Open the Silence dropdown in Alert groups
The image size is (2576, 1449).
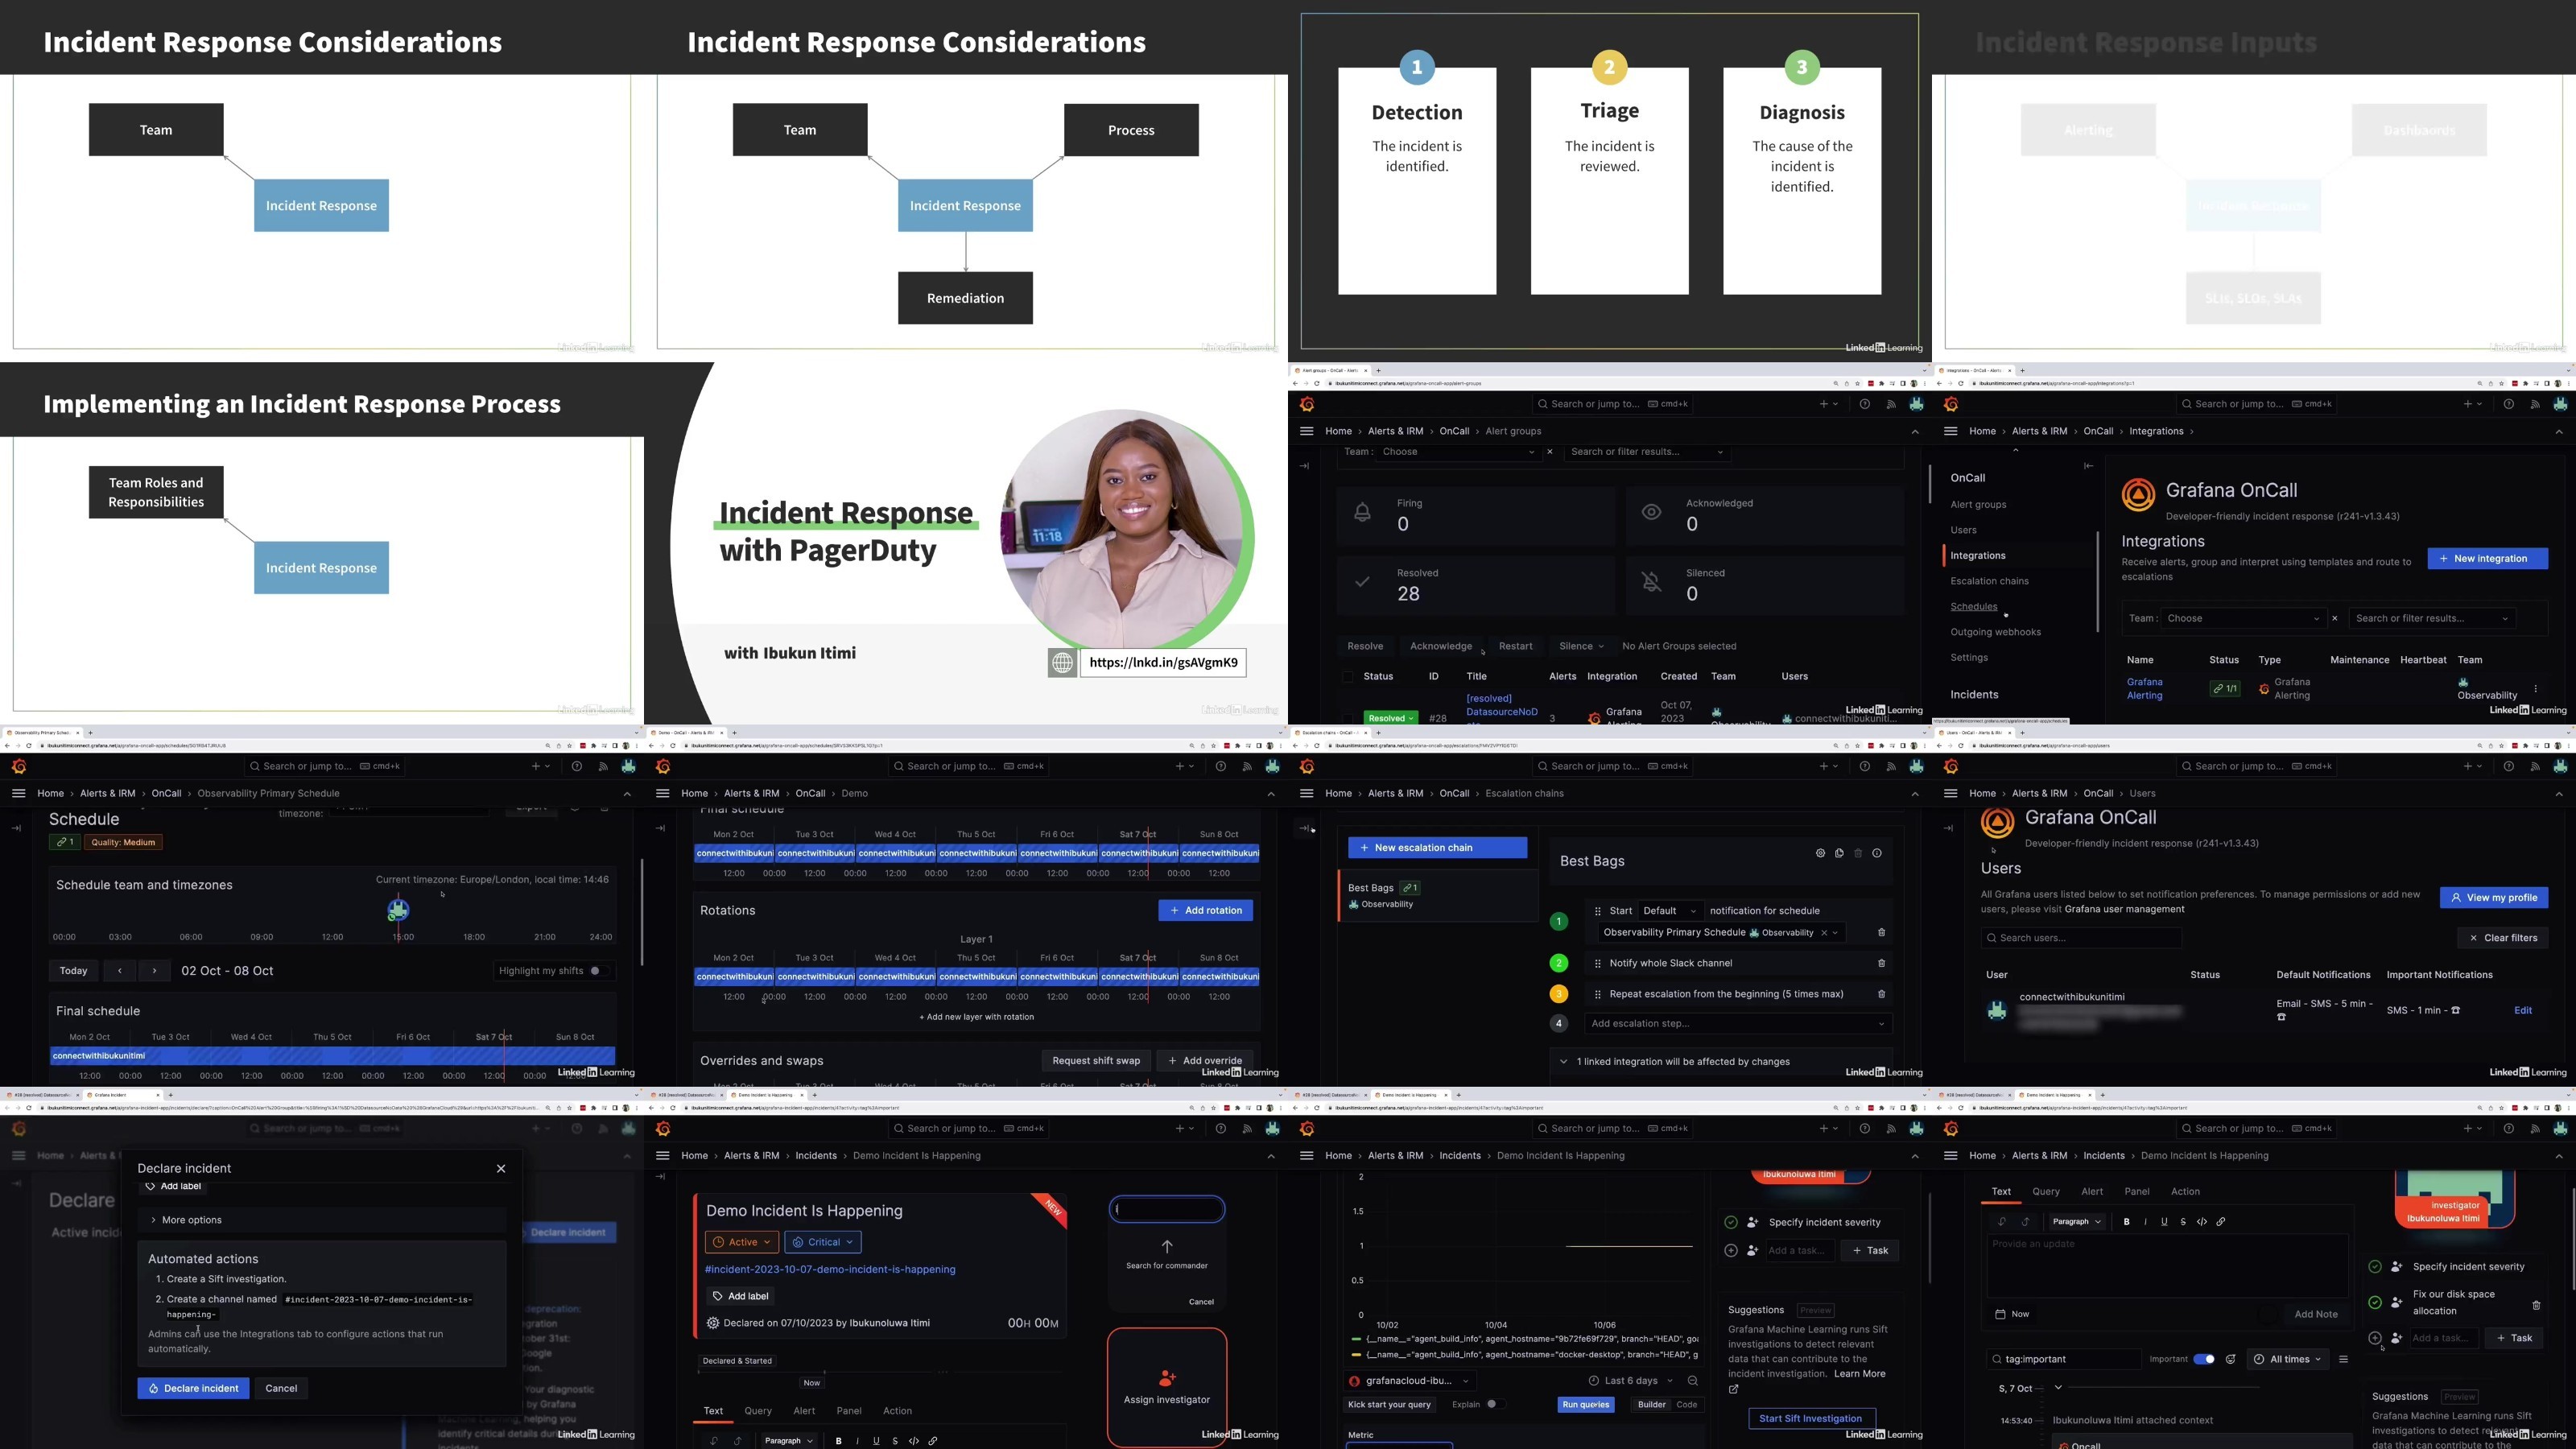[x=1581, y=646]
